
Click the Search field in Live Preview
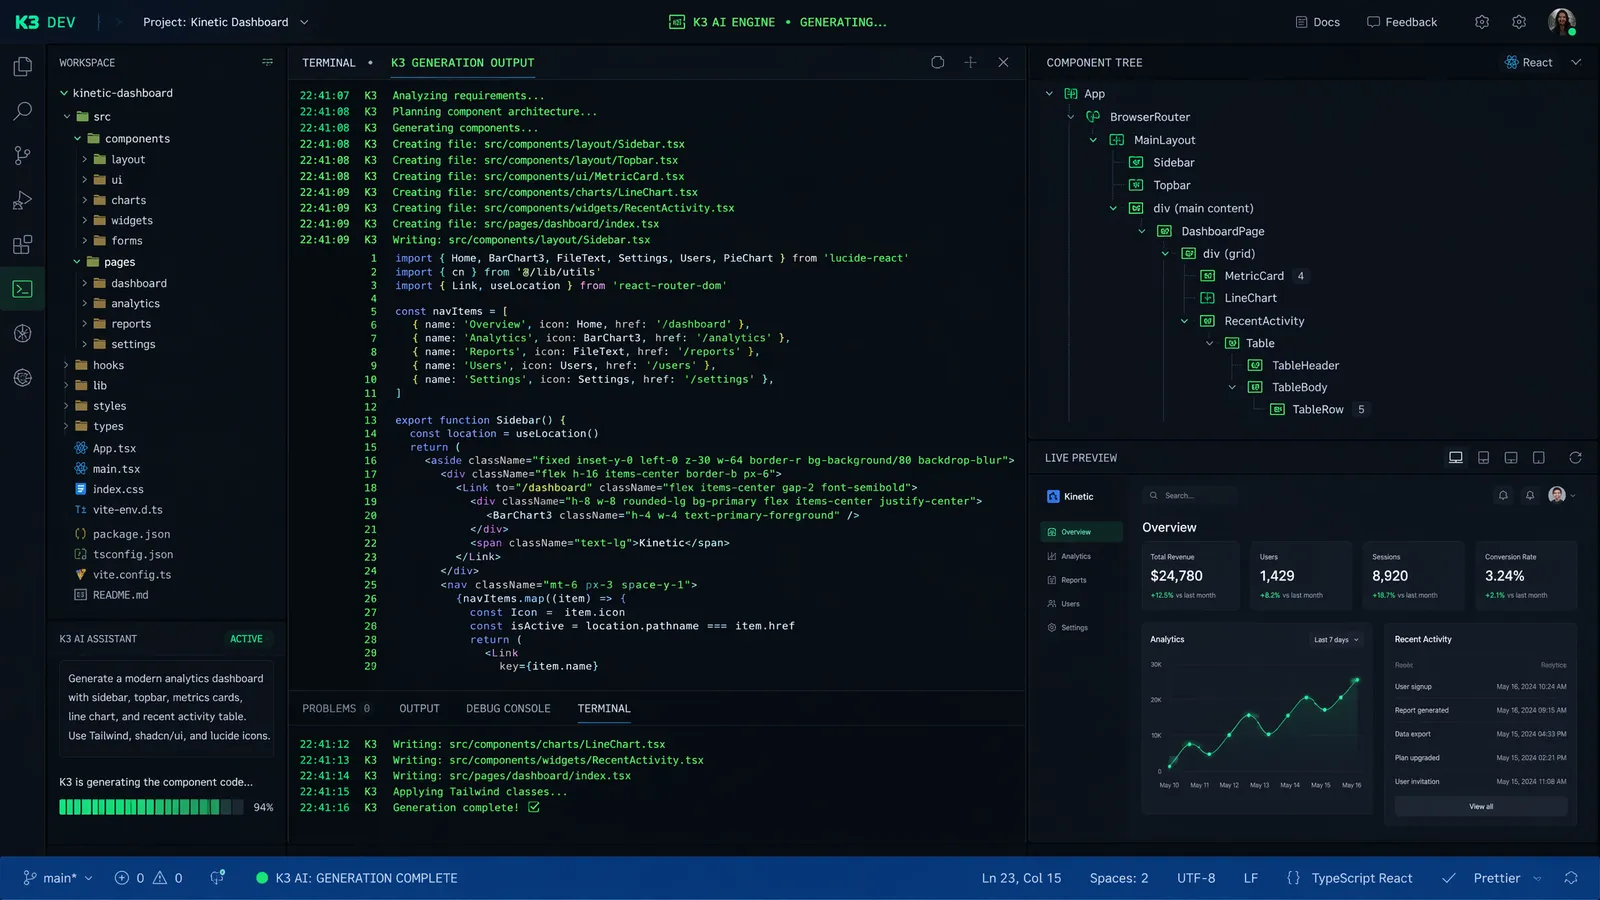1190,496
